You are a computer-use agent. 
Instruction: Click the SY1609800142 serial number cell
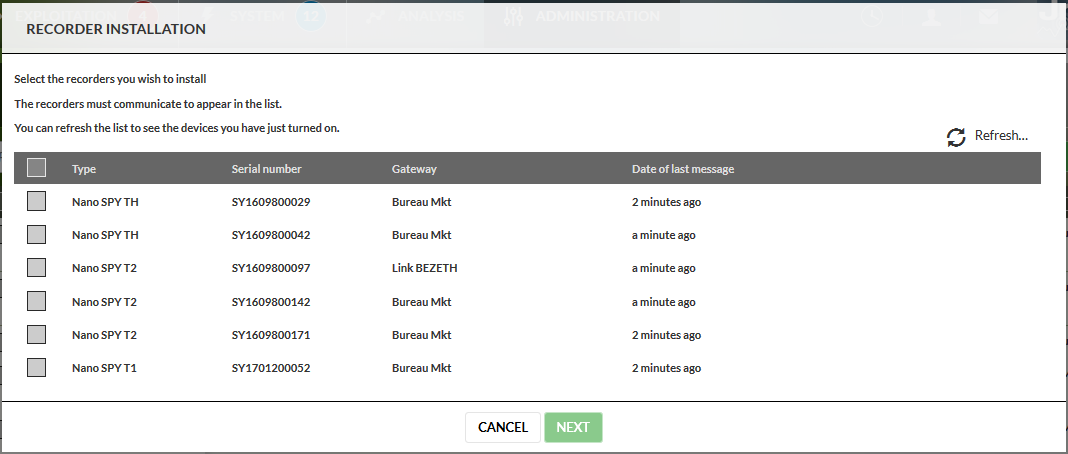tap(270, 302)
